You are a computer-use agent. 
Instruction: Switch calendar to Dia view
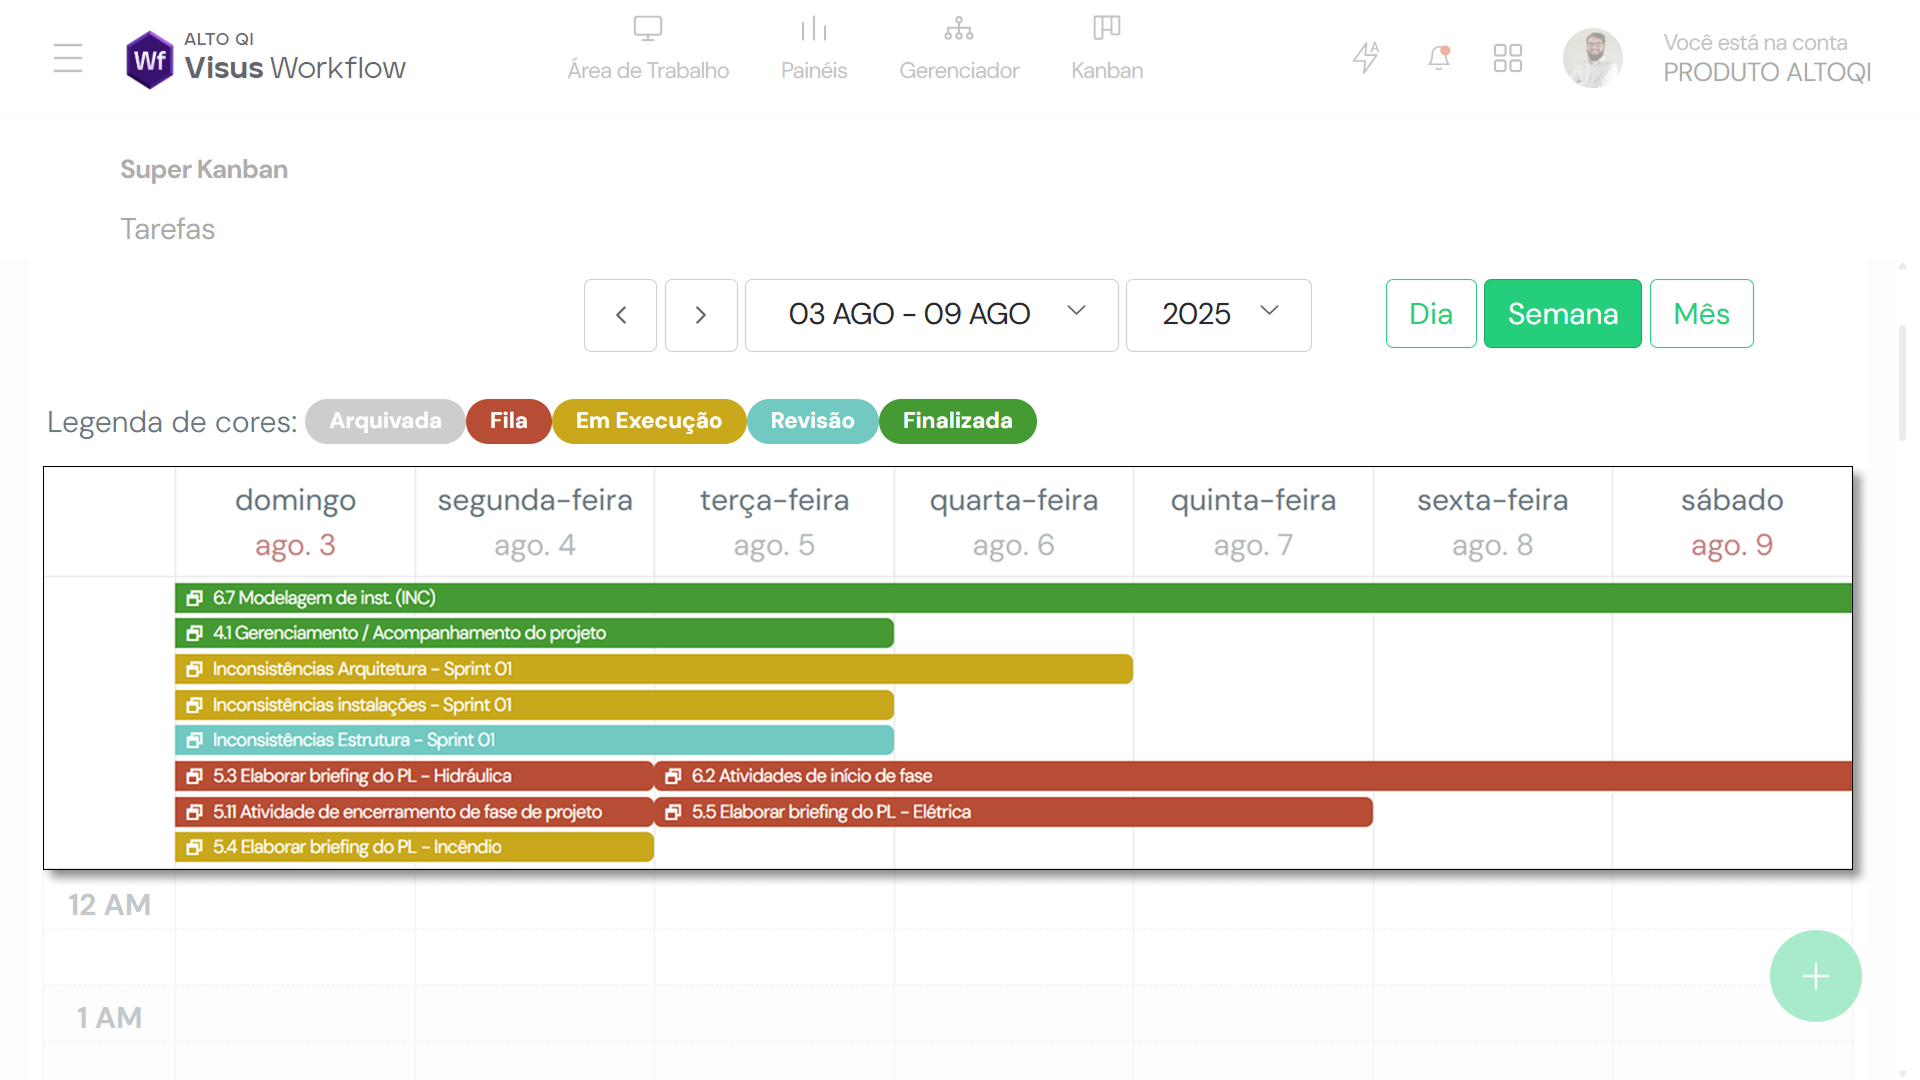pos(1430,314)
